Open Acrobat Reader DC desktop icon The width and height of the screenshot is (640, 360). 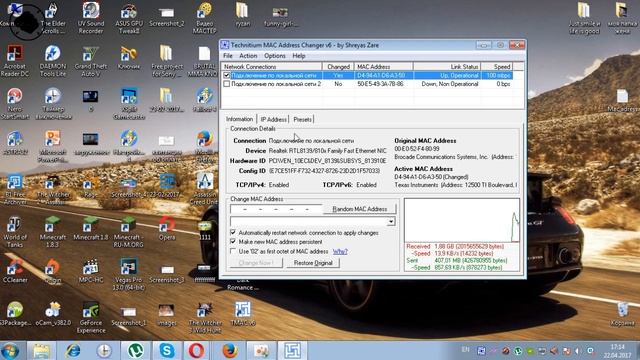[x=15, y=61]
